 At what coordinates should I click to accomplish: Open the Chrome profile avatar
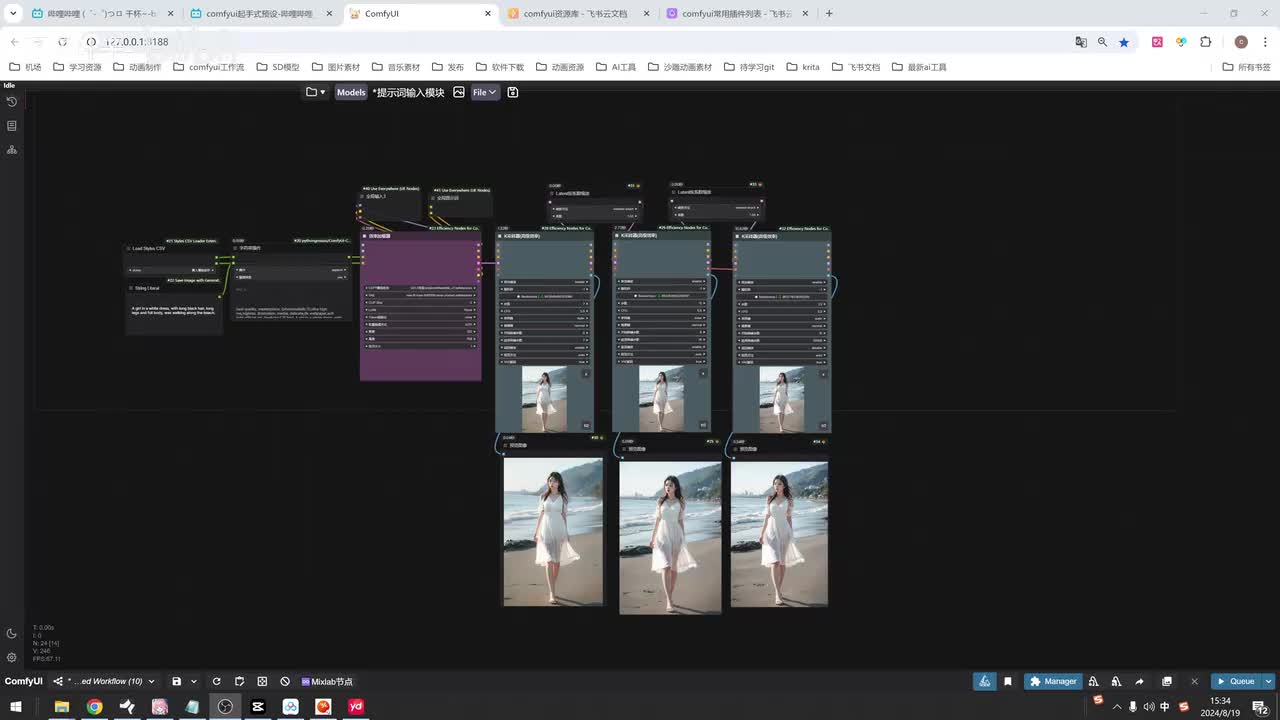[x=1241, y=42]
